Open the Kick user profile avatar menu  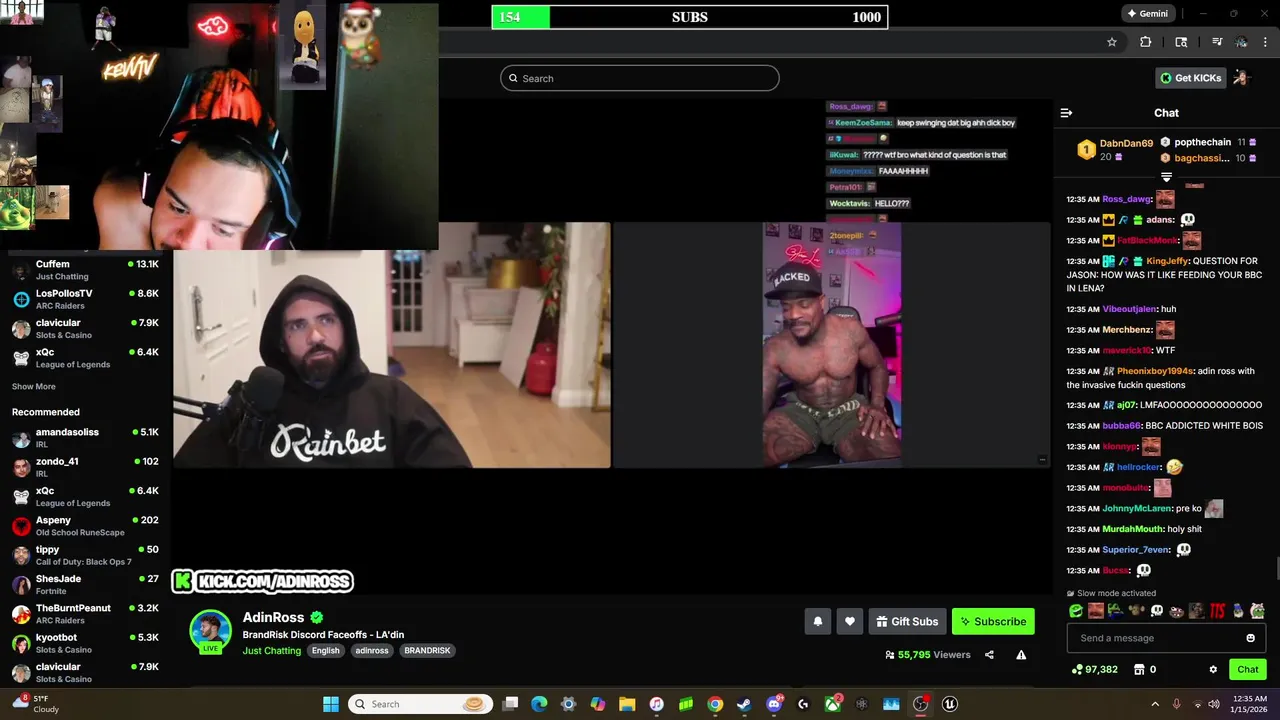point(1241,78)
